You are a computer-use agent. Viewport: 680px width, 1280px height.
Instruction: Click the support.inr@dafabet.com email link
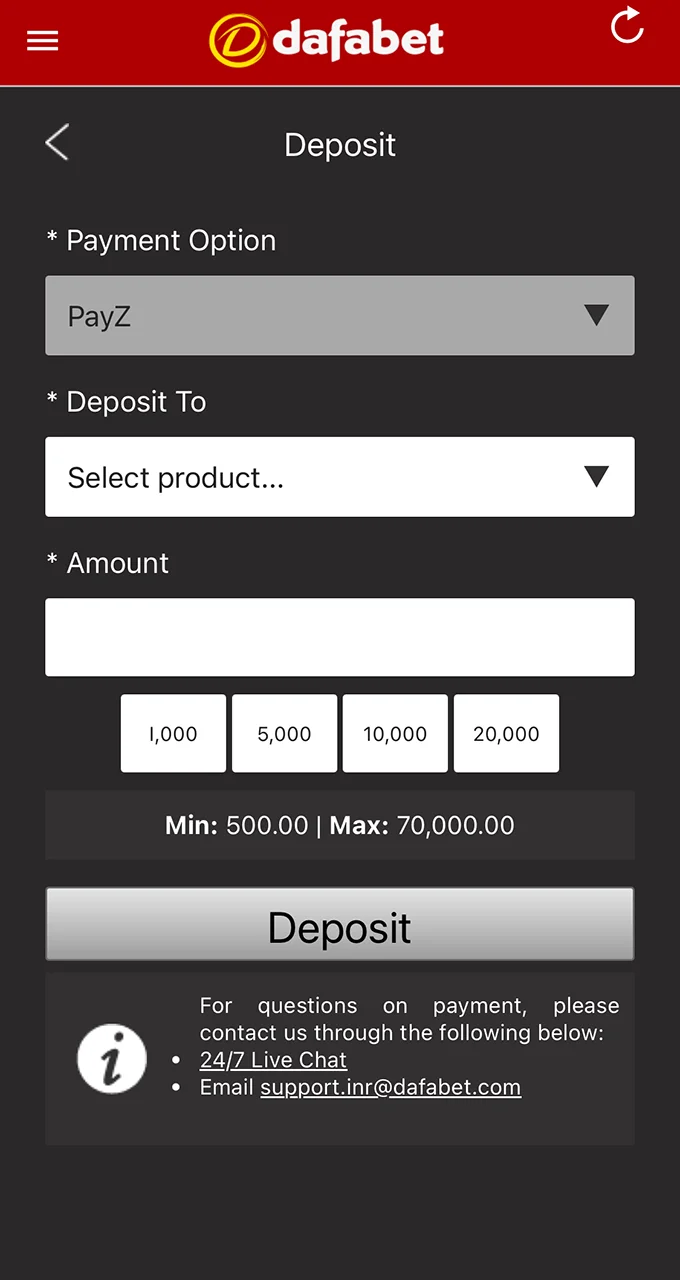coord(390,1087)
